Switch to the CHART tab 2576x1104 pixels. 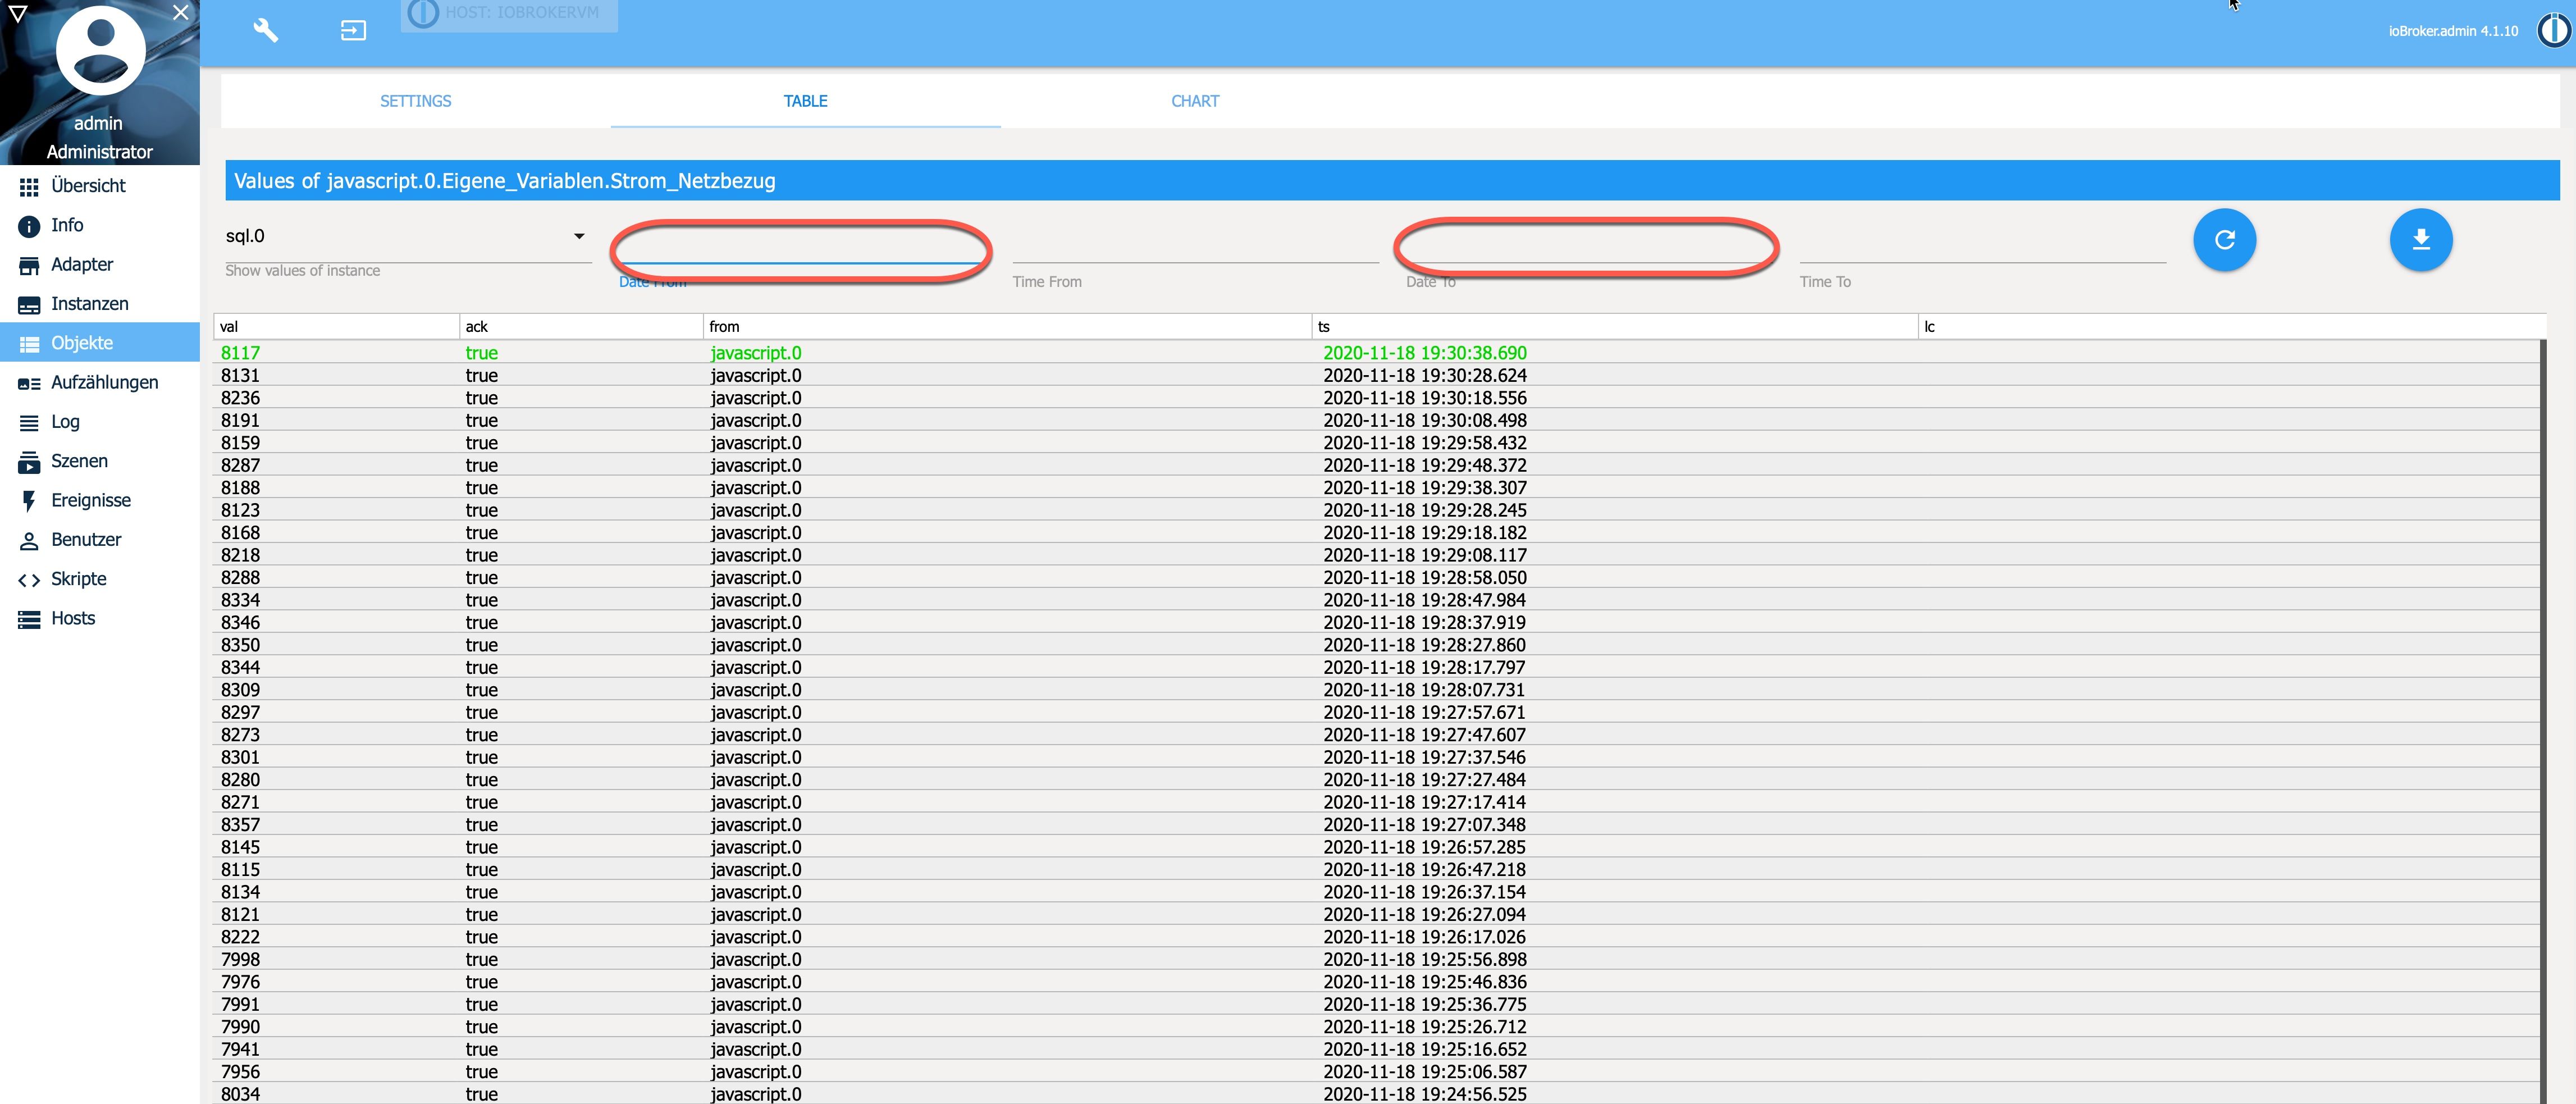1194,101
